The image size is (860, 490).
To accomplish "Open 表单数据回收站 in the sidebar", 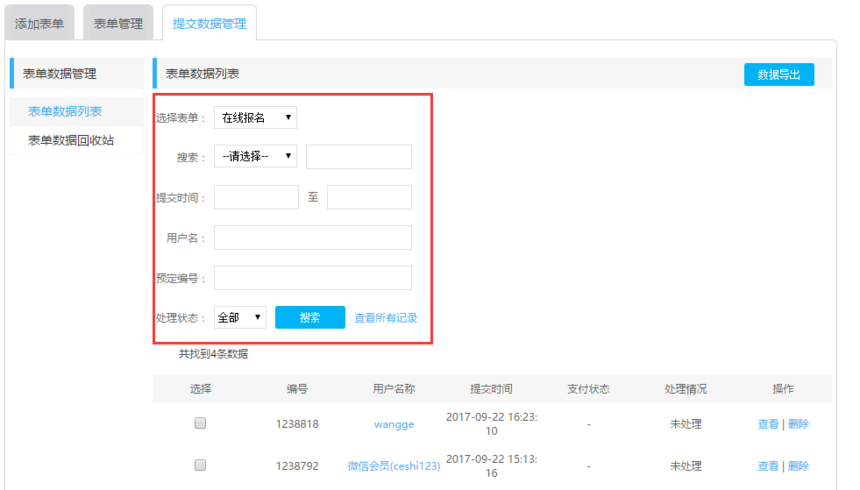I will tap(71, 141).
